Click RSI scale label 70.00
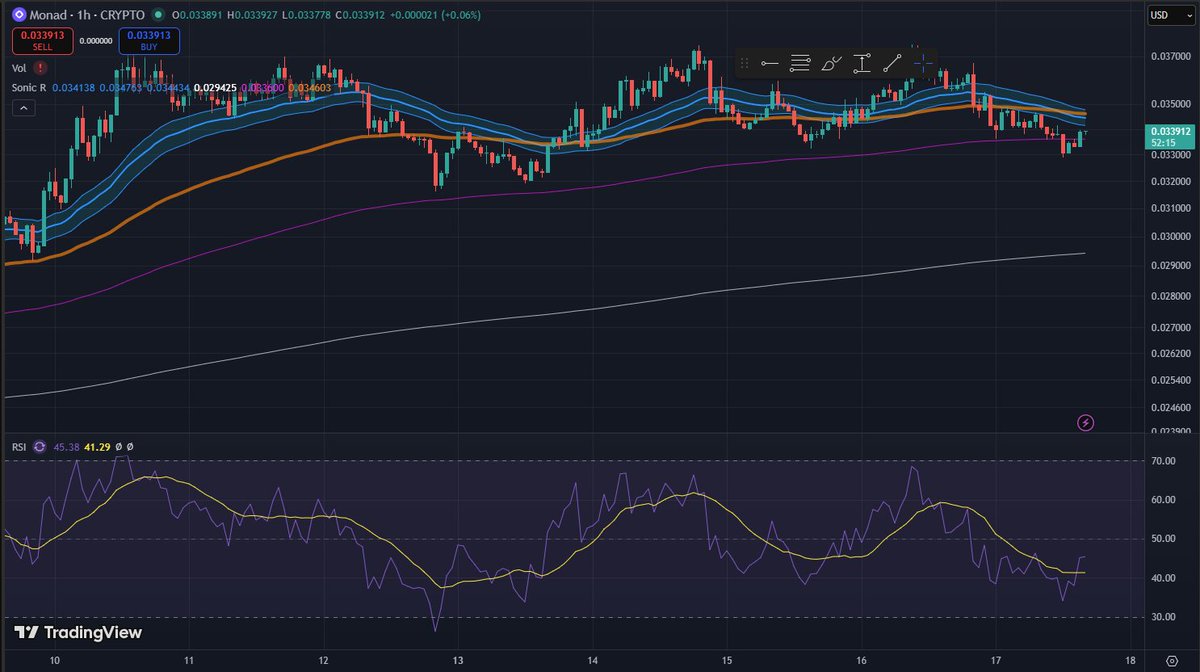The width and height of the screenshot is (1200, 672). [1163, 461]
